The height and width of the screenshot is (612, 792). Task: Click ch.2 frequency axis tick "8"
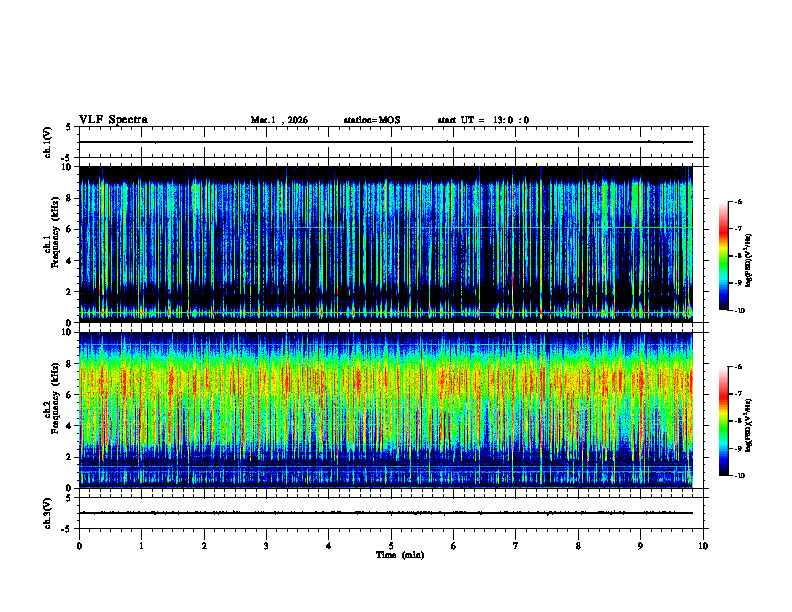[x=69, y=364]
